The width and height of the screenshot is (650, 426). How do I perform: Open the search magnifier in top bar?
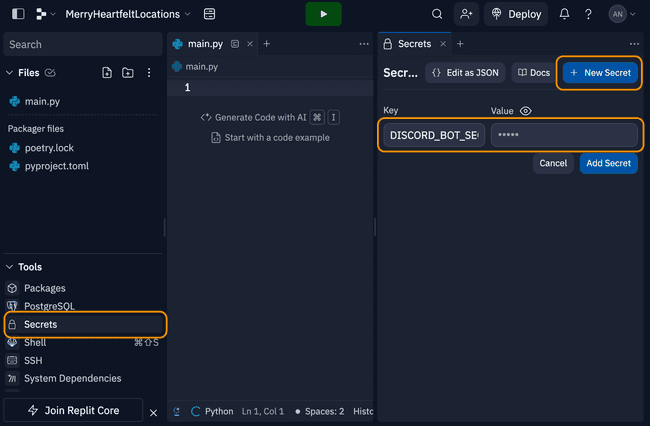click(437, 14)
